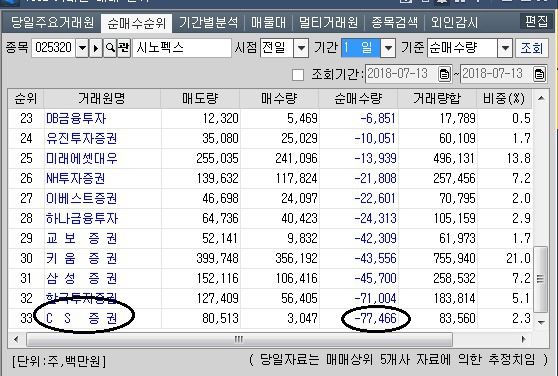Open the 기준 순매수량 dropdown
The height and width of the screenshot is (376, 558).
coord(505,48)
